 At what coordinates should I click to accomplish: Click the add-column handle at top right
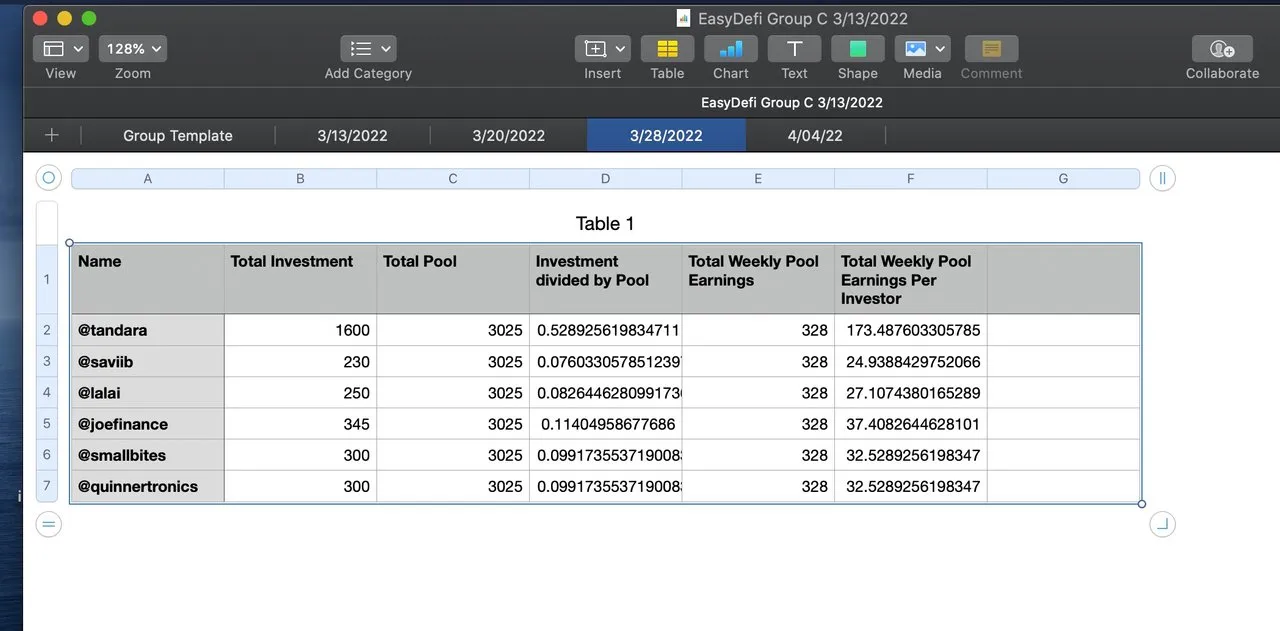coord(1162,178)
